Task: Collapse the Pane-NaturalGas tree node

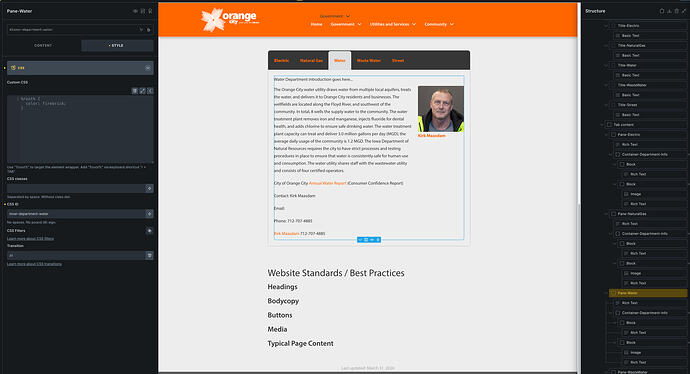Action: click(x=606, y=214)
